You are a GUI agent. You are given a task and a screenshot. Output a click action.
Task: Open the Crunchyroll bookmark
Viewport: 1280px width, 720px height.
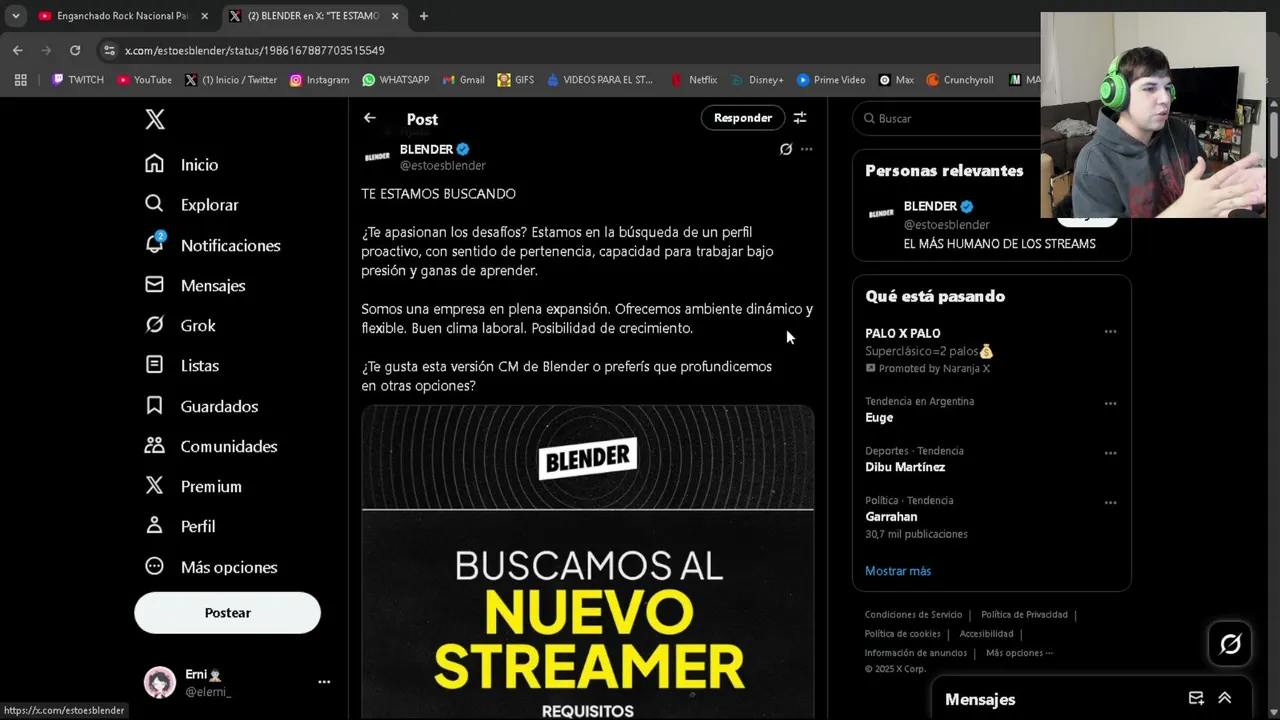pos(960,80)
